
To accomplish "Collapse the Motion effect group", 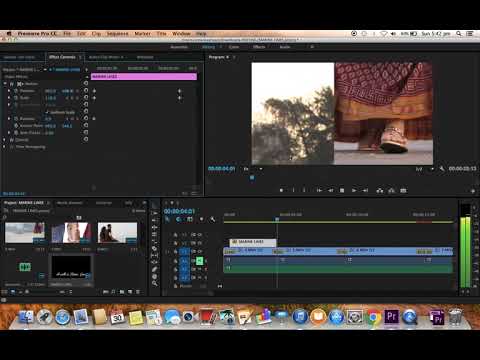I will [x=5, y=84].
